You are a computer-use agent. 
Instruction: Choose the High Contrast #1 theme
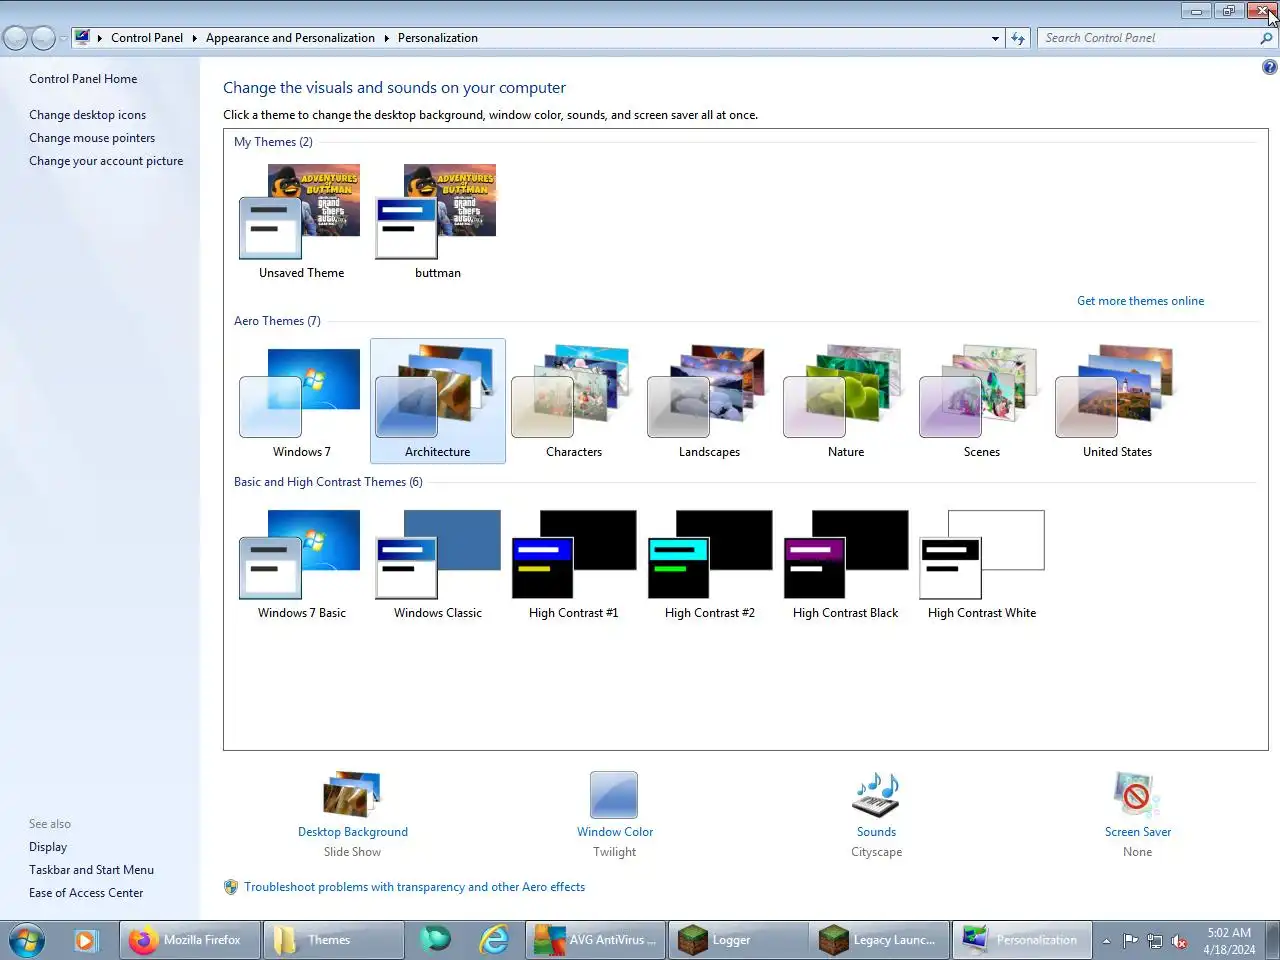tap(573, 563)
